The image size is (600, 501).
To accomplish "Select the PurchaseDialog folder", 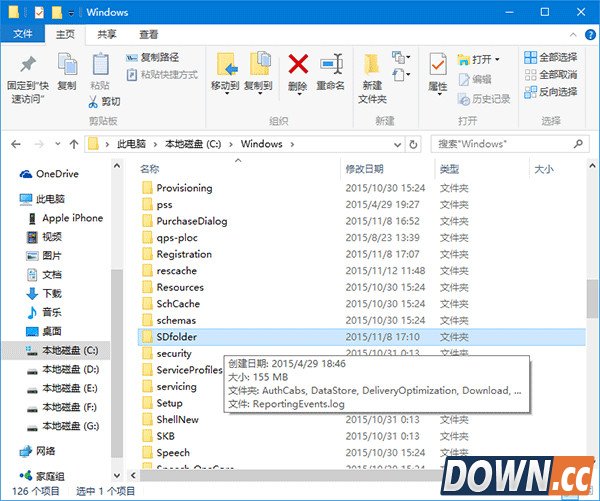I will (x=184, y=221).
